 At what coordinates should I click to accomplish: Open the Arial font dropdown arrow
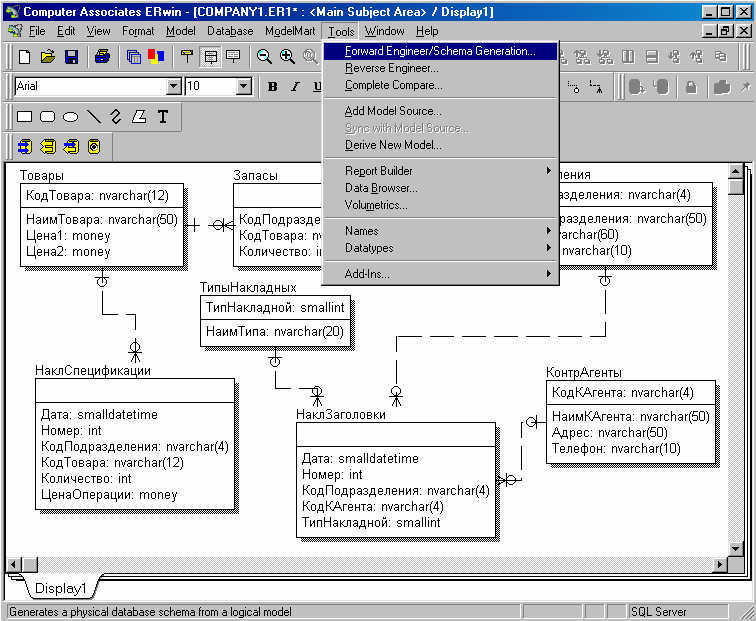pos(174,87)
